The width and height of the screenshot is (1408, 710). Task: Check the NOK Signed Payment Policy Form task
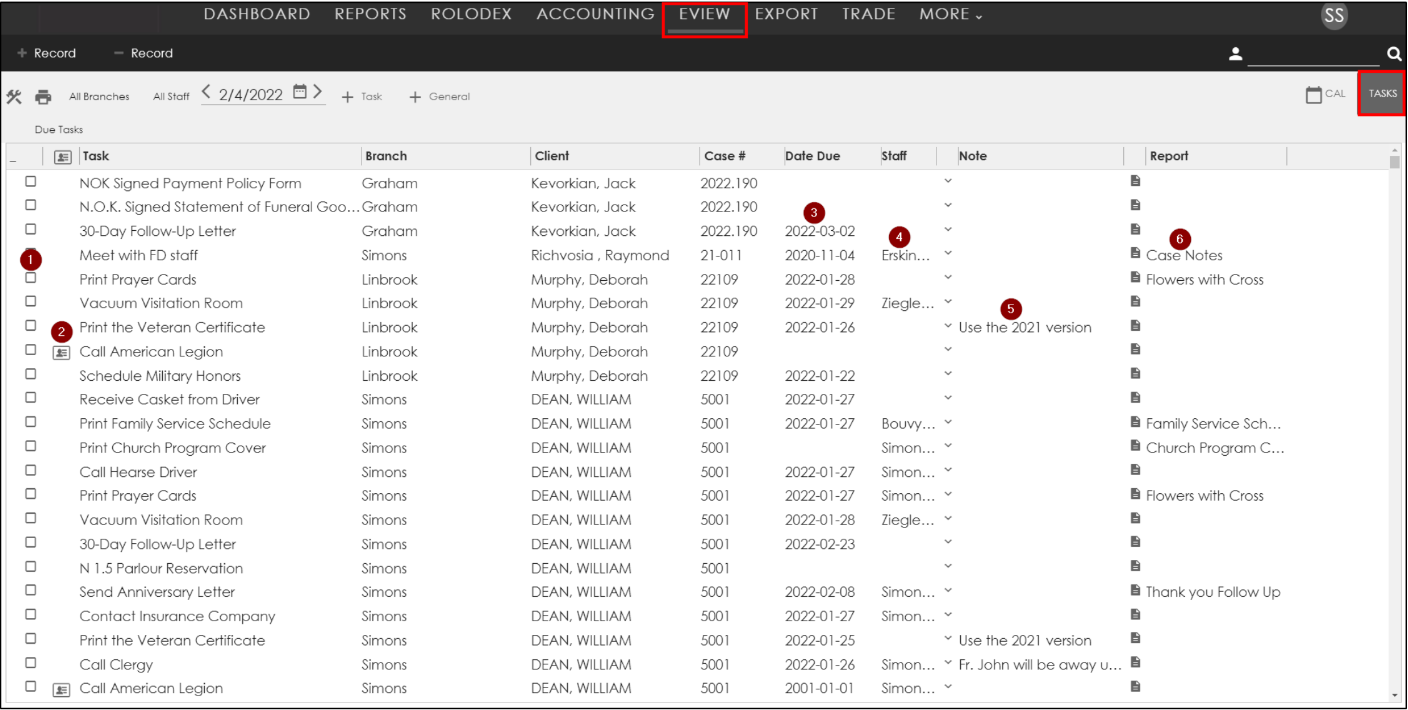click(x=31, y=182)
